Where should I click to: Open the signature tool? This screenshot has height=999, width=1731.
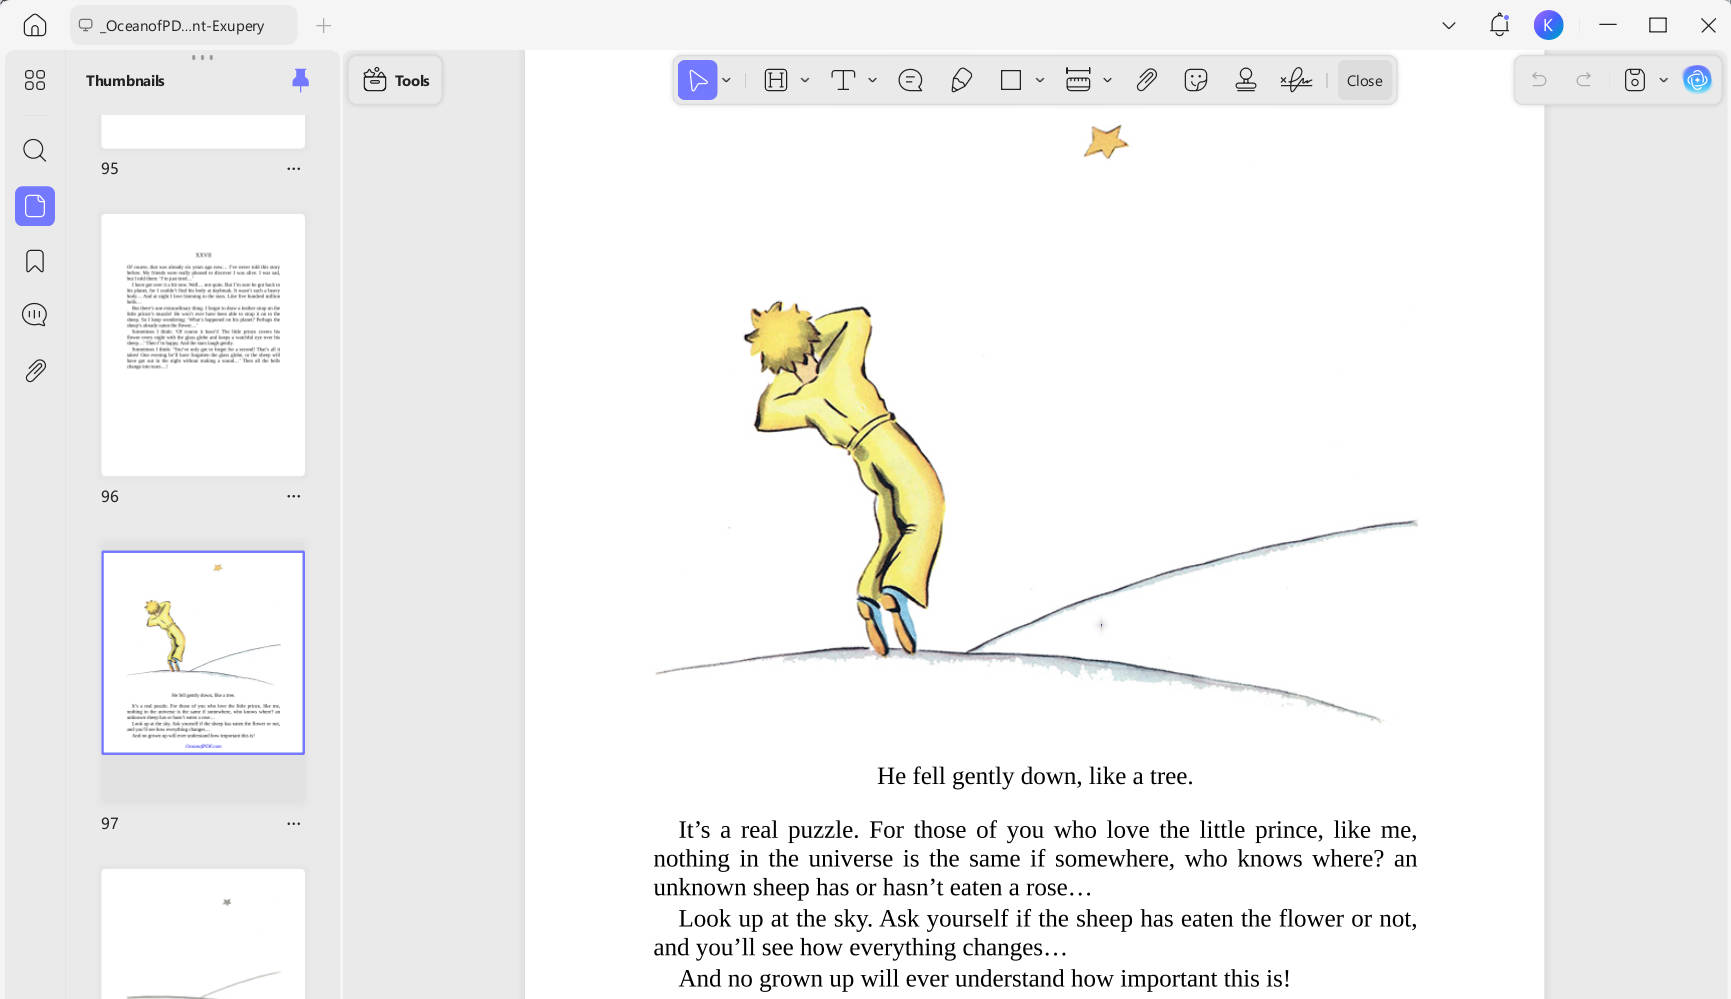pyautogui.click(x=1296, y=80)
